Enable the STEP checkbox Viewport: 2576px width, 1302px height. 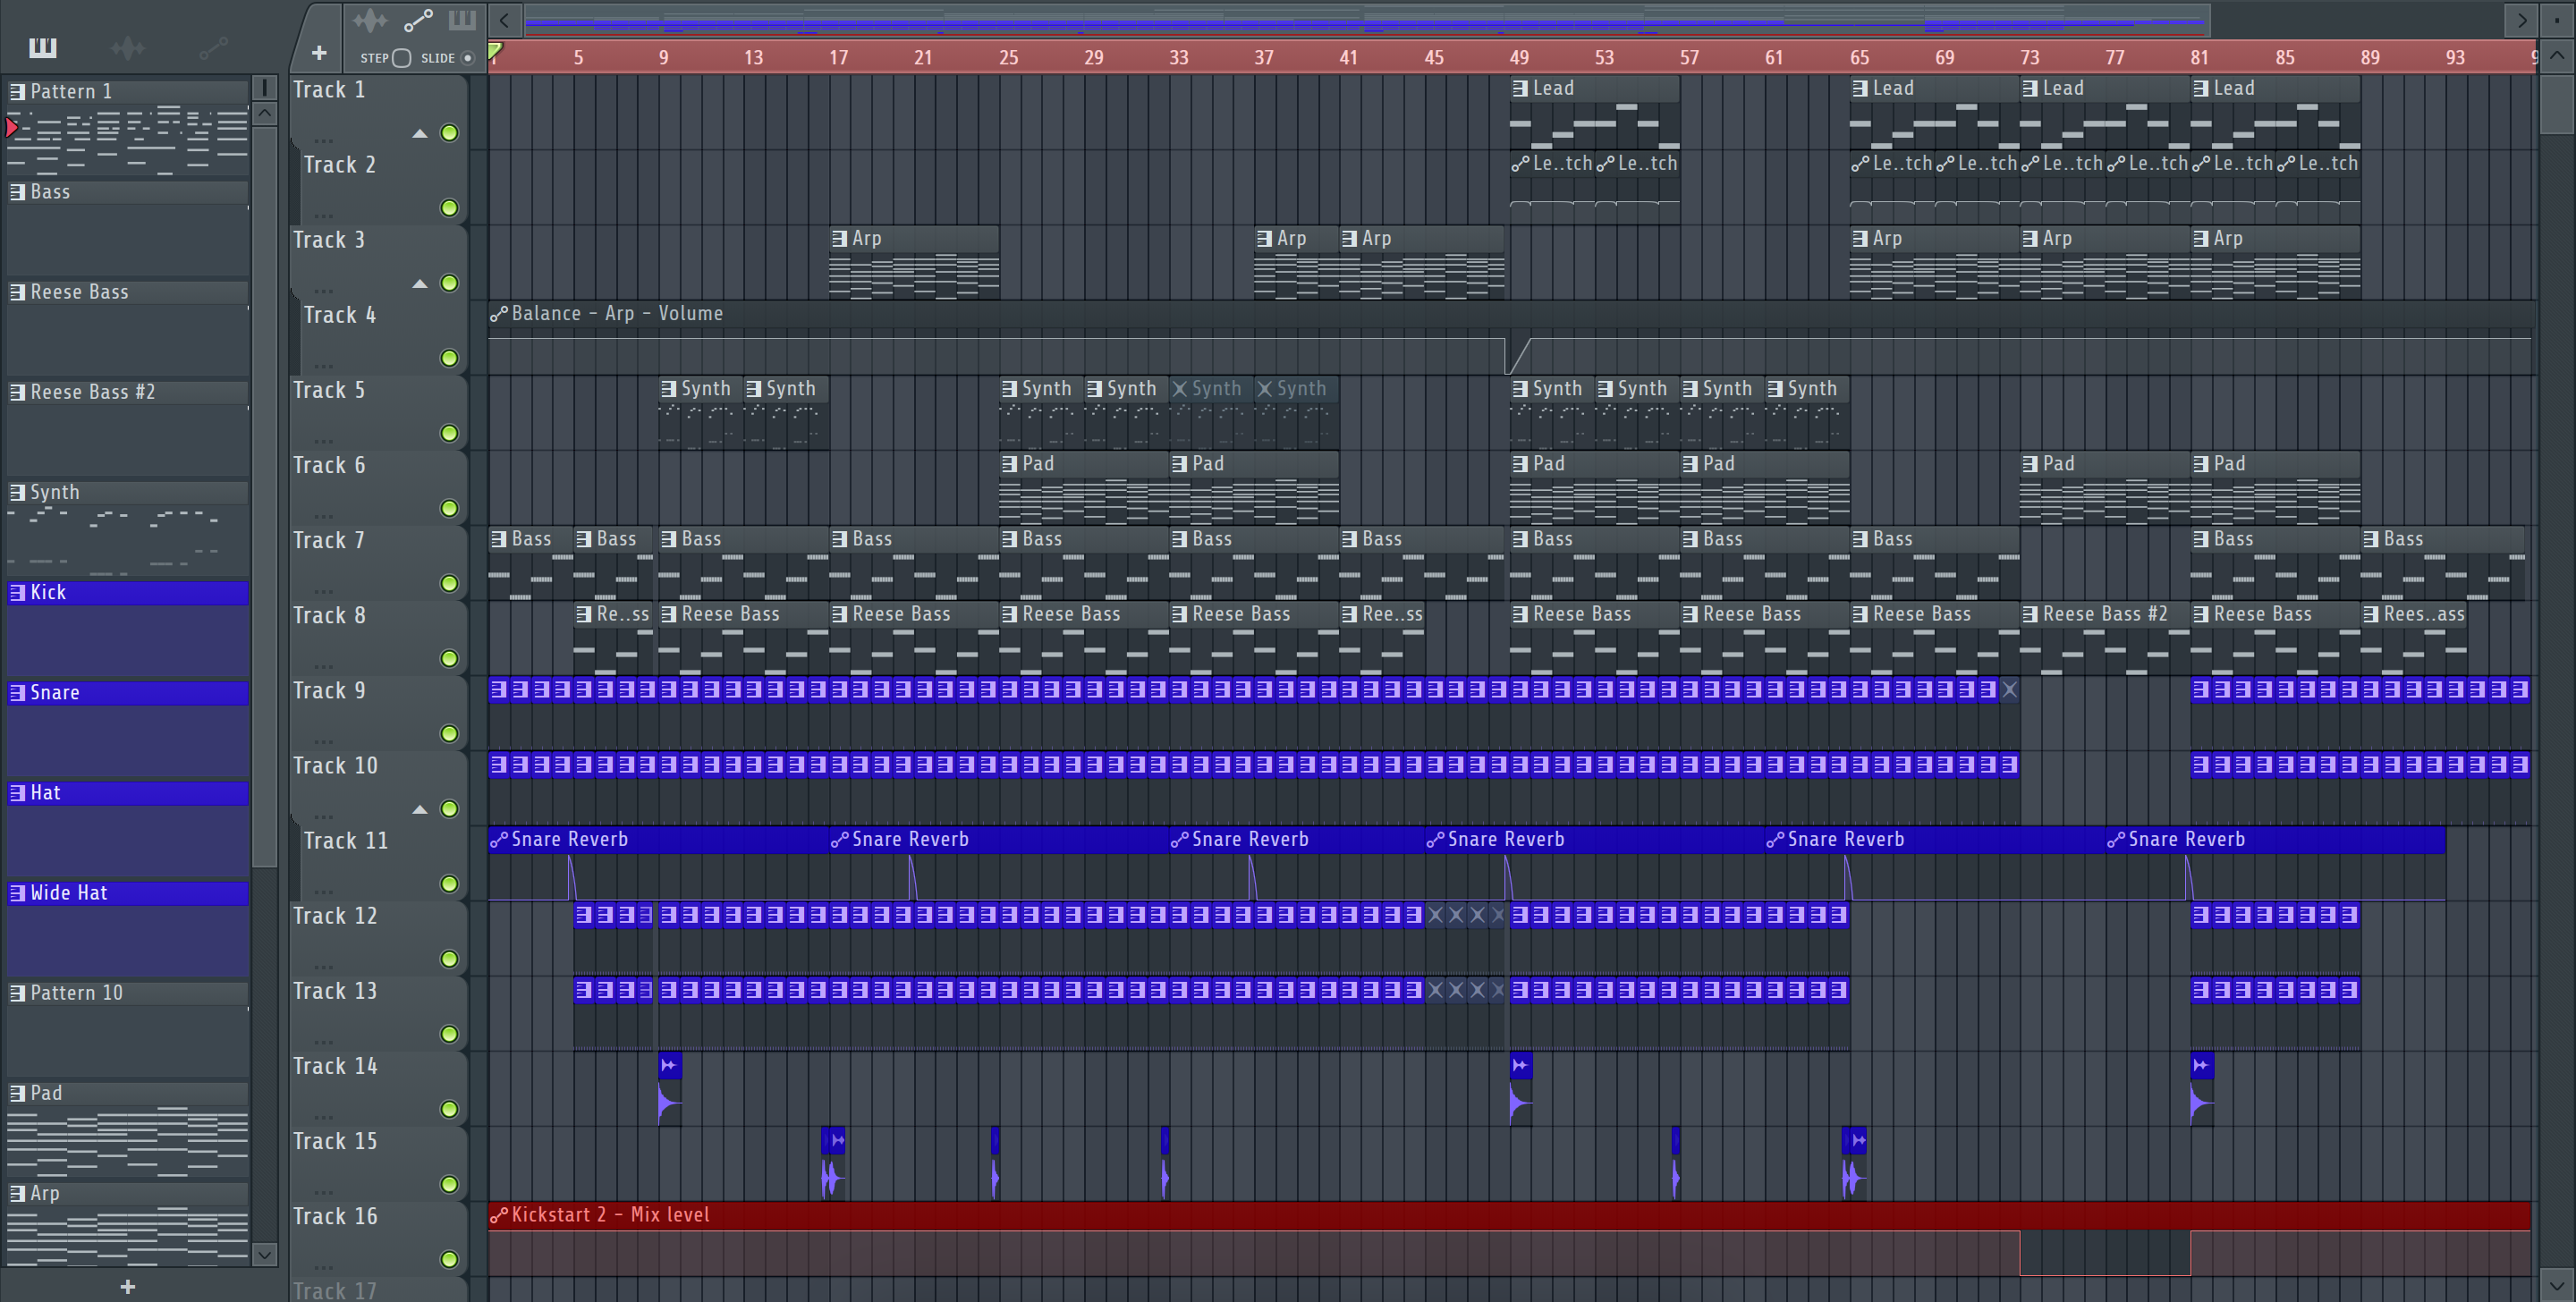[402, 58]
